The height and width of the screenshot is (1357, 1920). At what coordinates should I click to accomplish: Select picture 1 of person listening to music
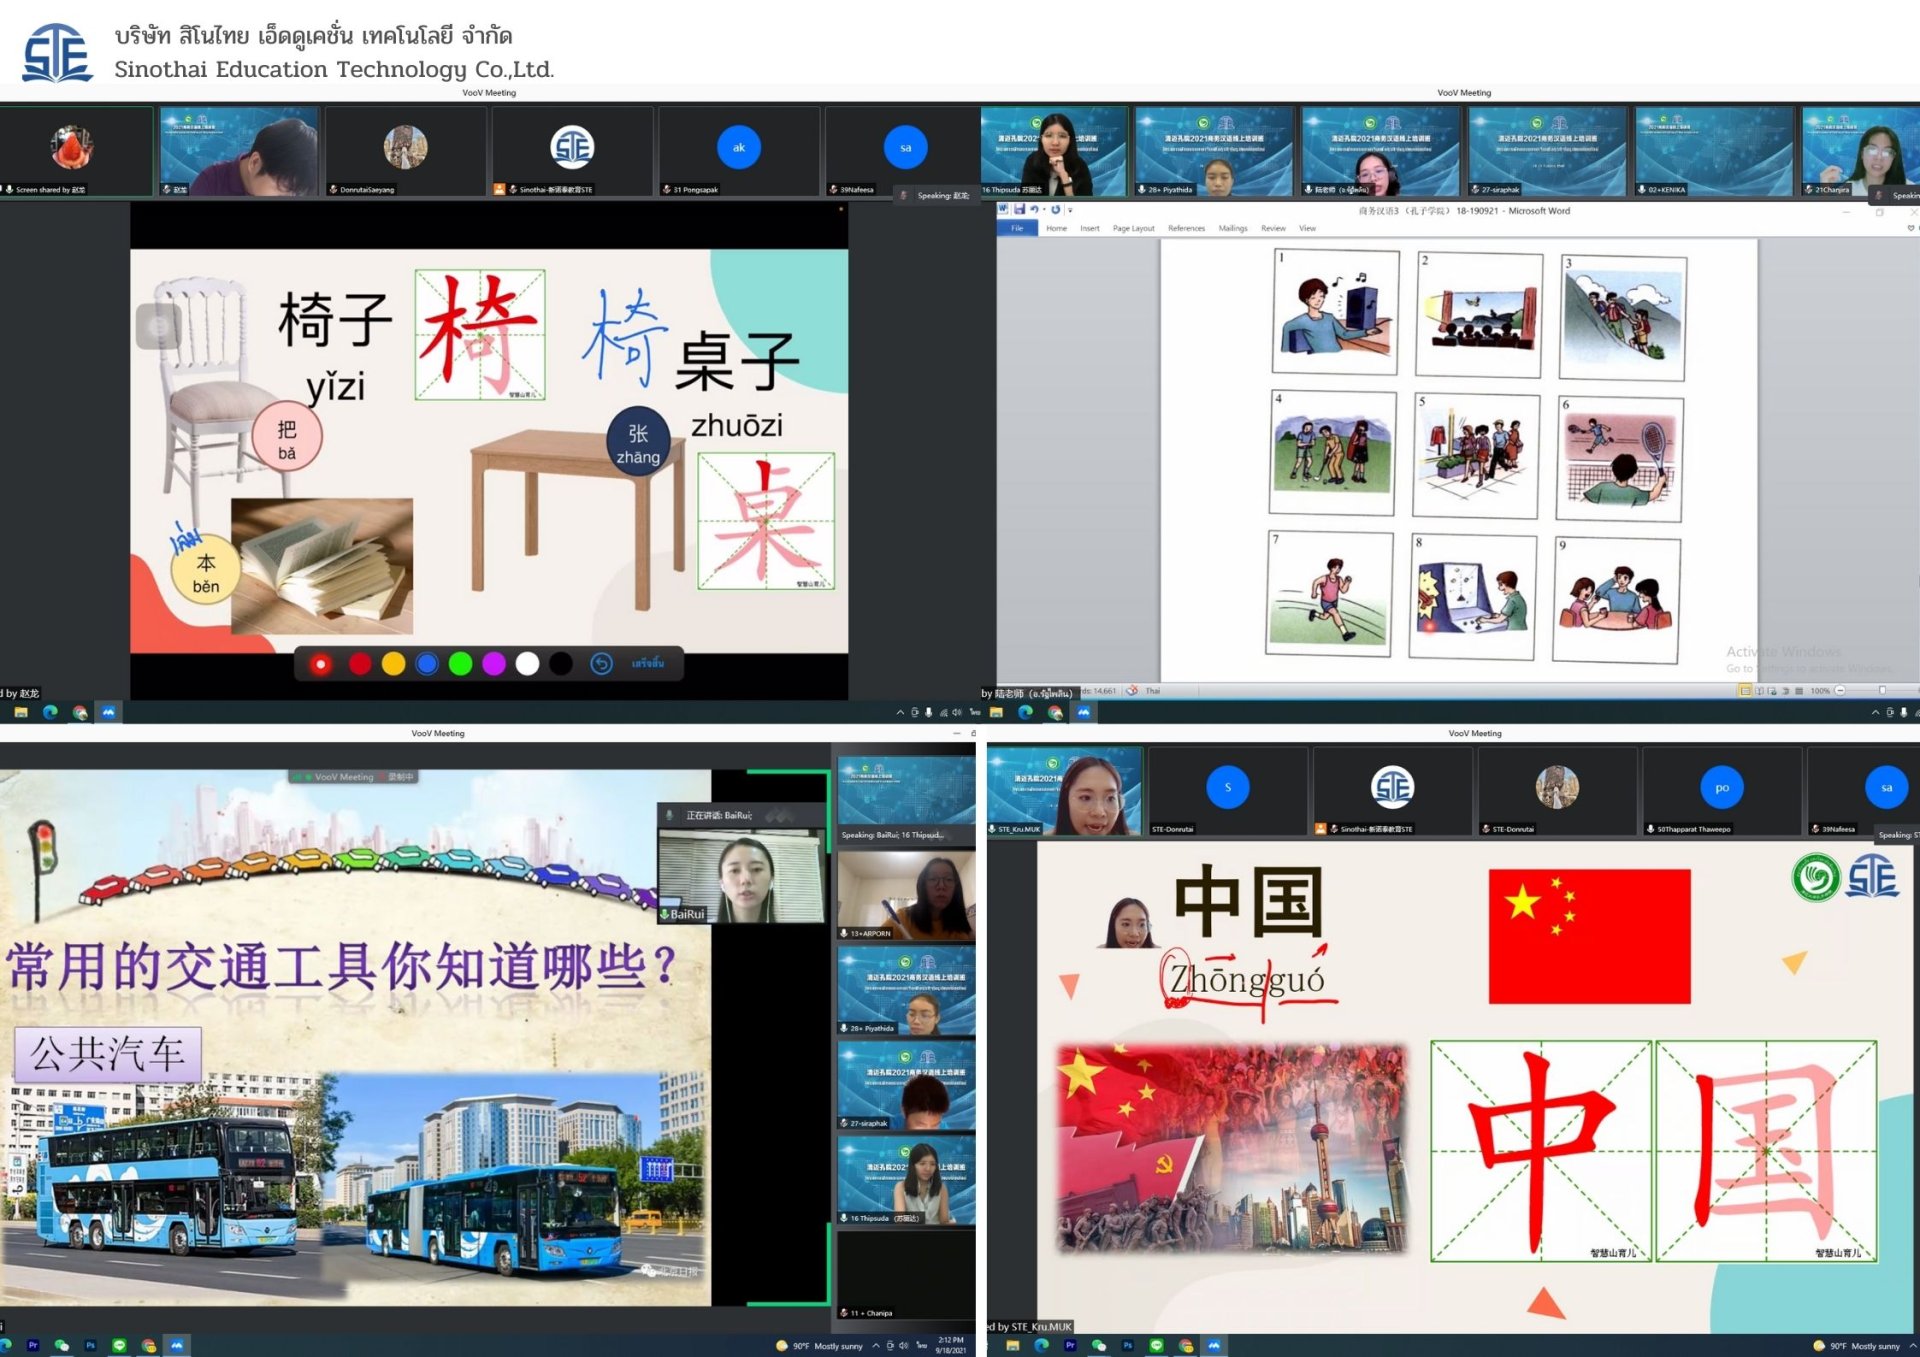[x=1335, y=311]
